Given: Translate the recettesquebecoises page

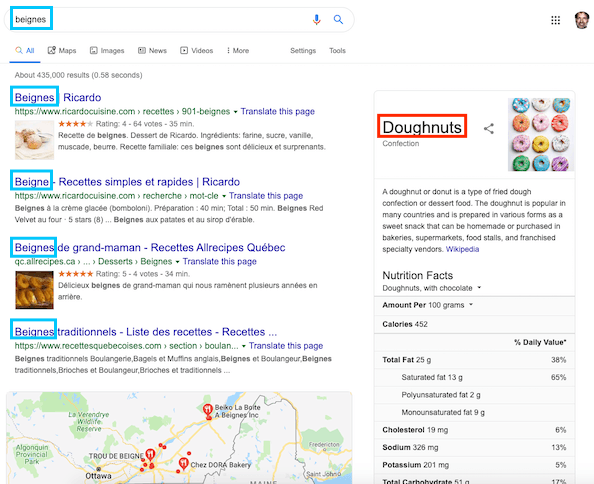Looking at the screenshot, I should pos(286,346).
